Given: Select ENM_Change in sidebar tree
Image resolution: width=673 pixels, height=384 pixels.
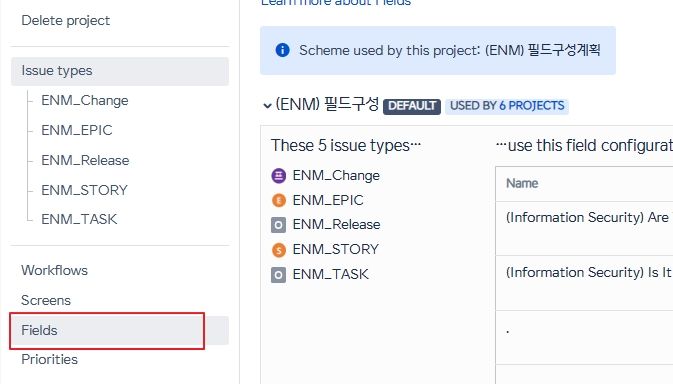Looking at the screenshot, I should 85,100.
